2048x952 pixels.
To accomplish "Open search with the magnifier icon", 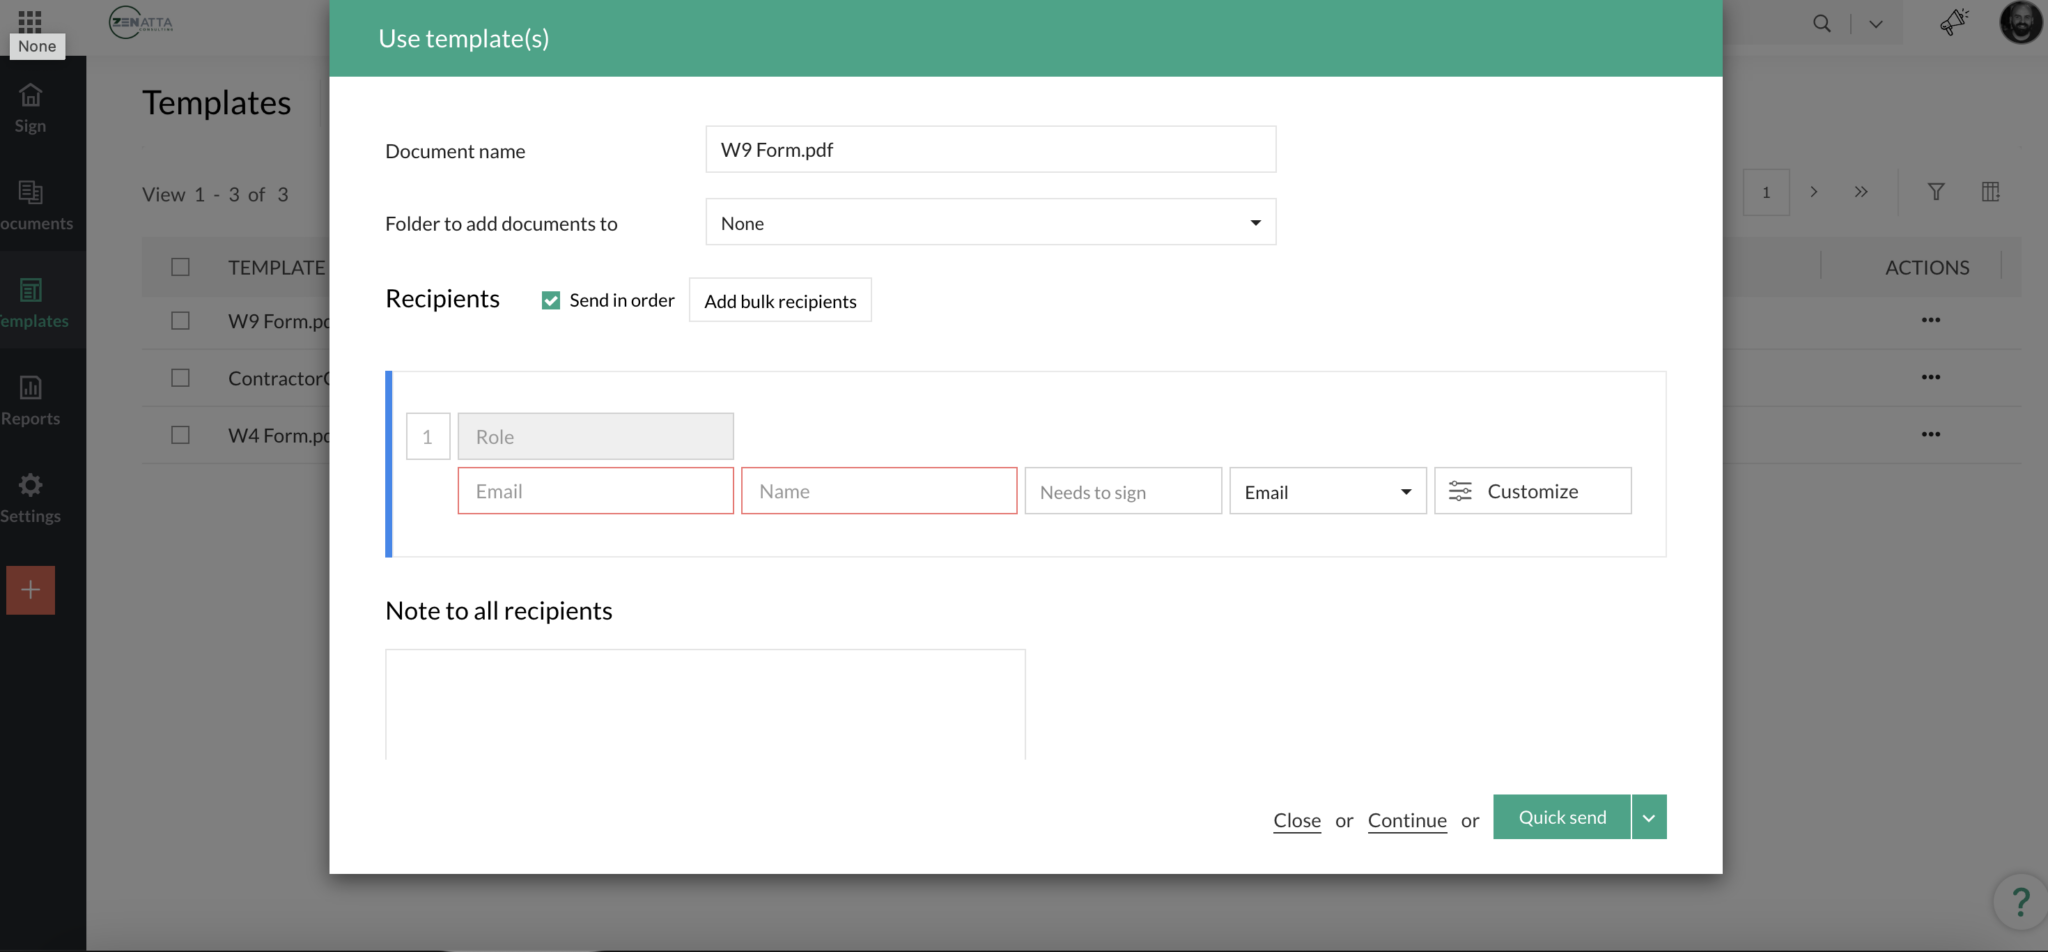I will point(1822,22).
